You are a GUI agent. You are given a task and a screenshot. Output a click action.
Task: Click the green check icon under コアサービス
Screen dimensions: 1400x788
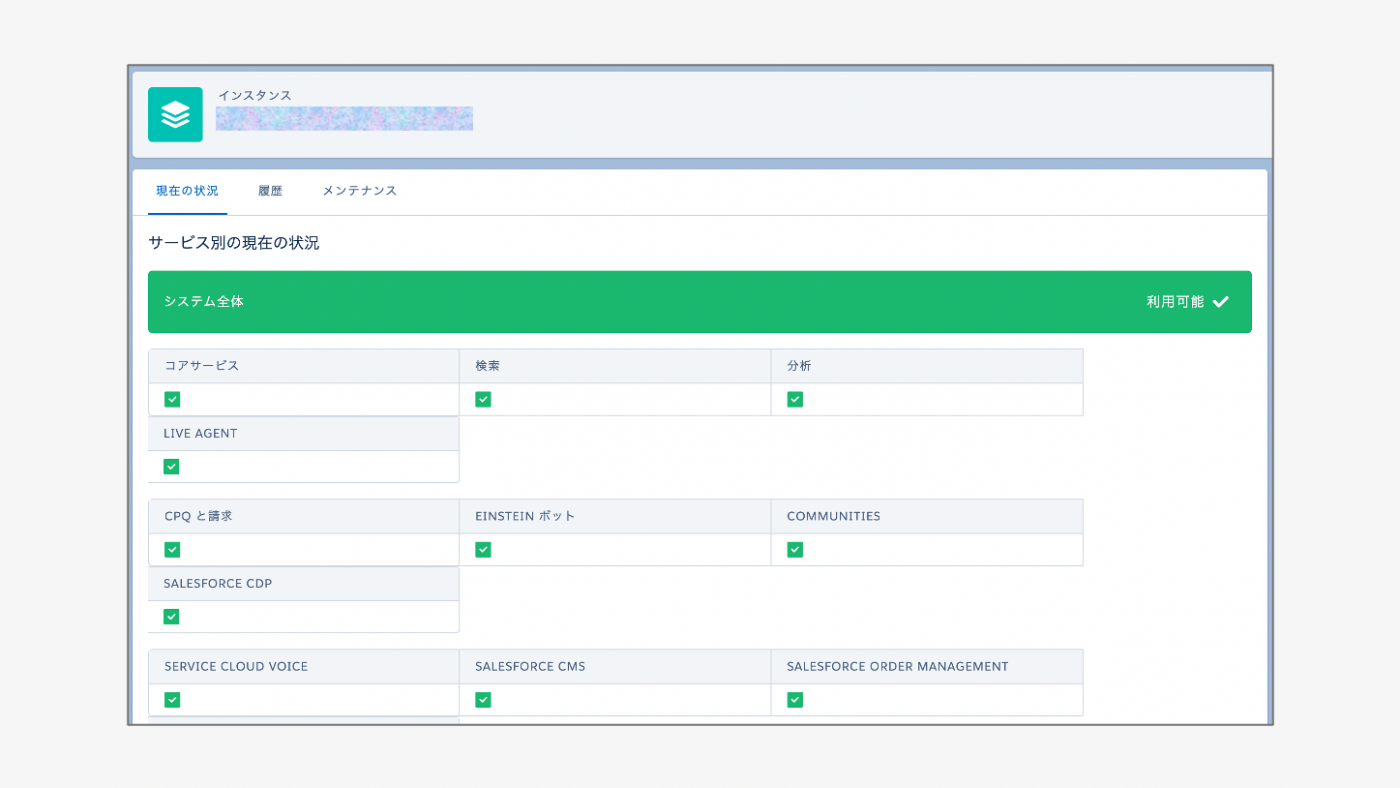pyautogui.click(x=172, y=399)
